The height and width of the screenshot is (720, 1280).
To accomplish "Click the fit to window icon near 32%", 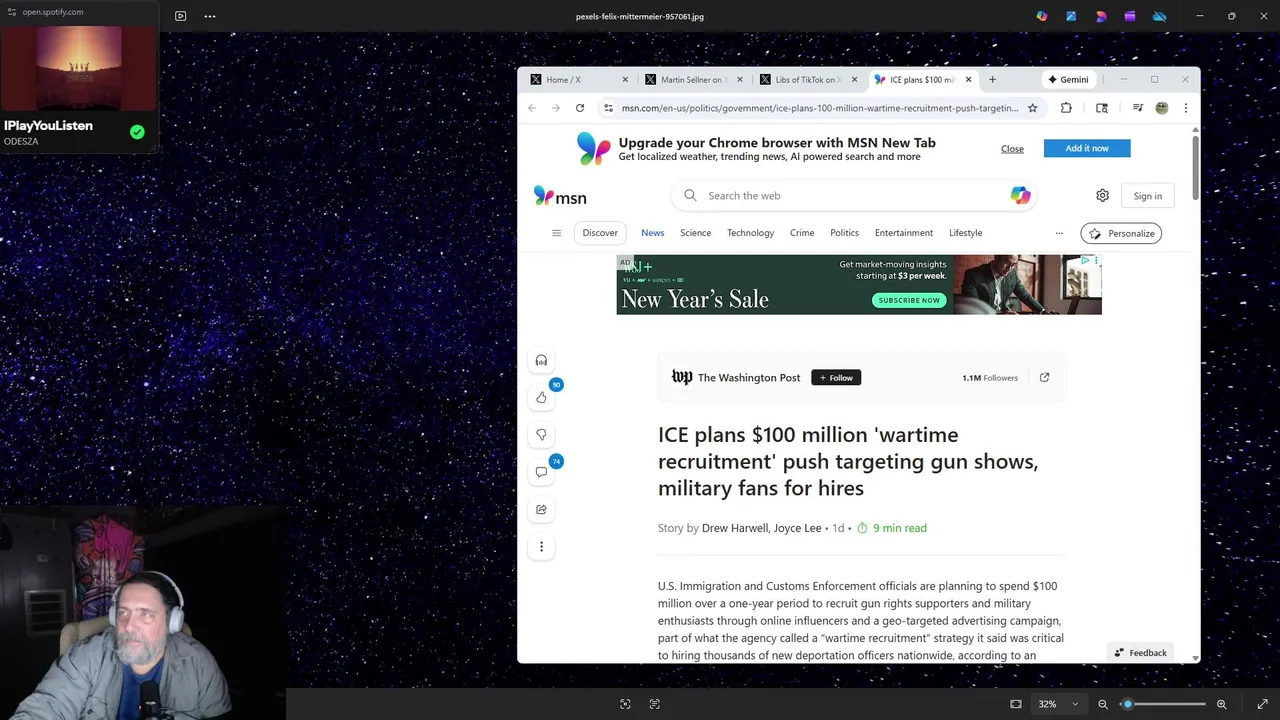I will 1016,704.
